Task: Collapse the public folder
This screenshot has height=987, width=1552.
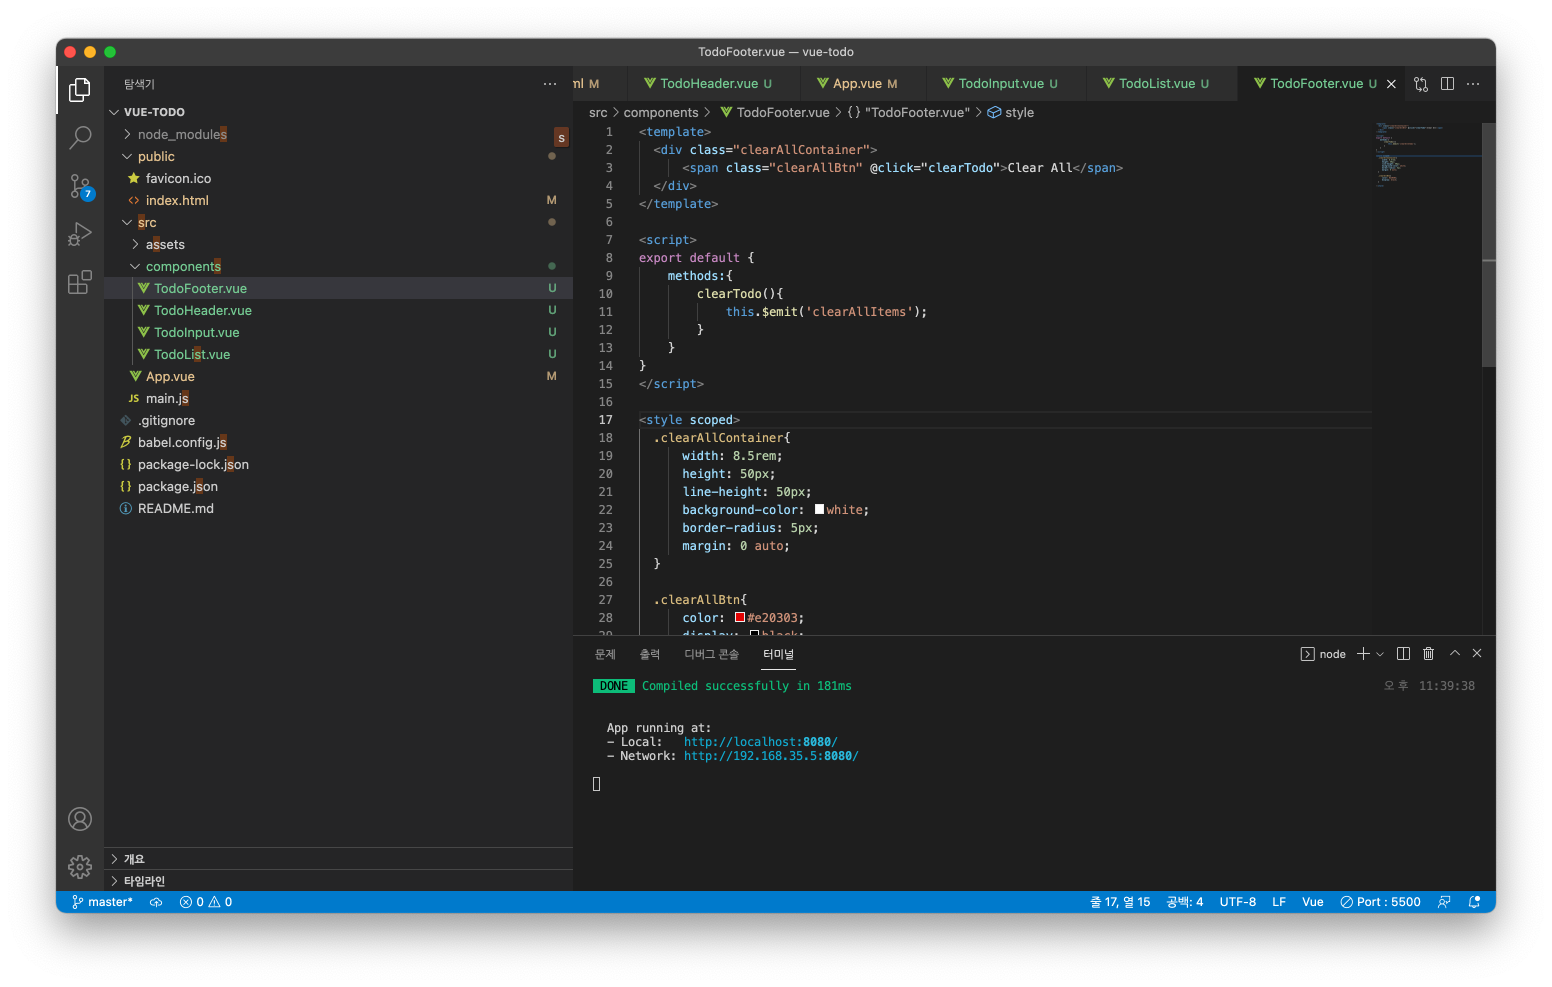Action: 338,156
